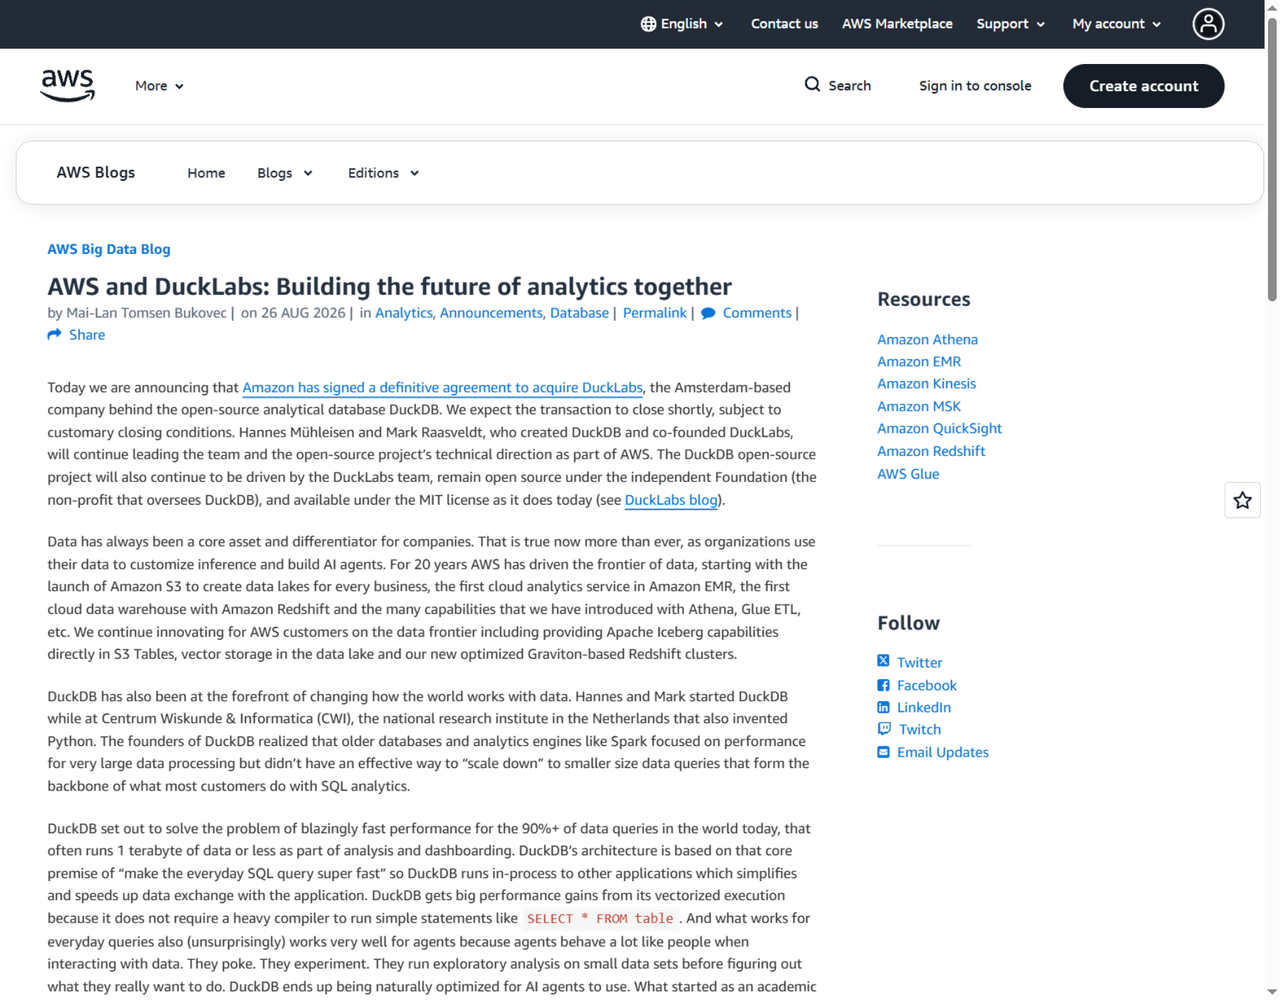Open the Permalink link
Viewport: 1280px width, 1000px height.
(655, 313)
